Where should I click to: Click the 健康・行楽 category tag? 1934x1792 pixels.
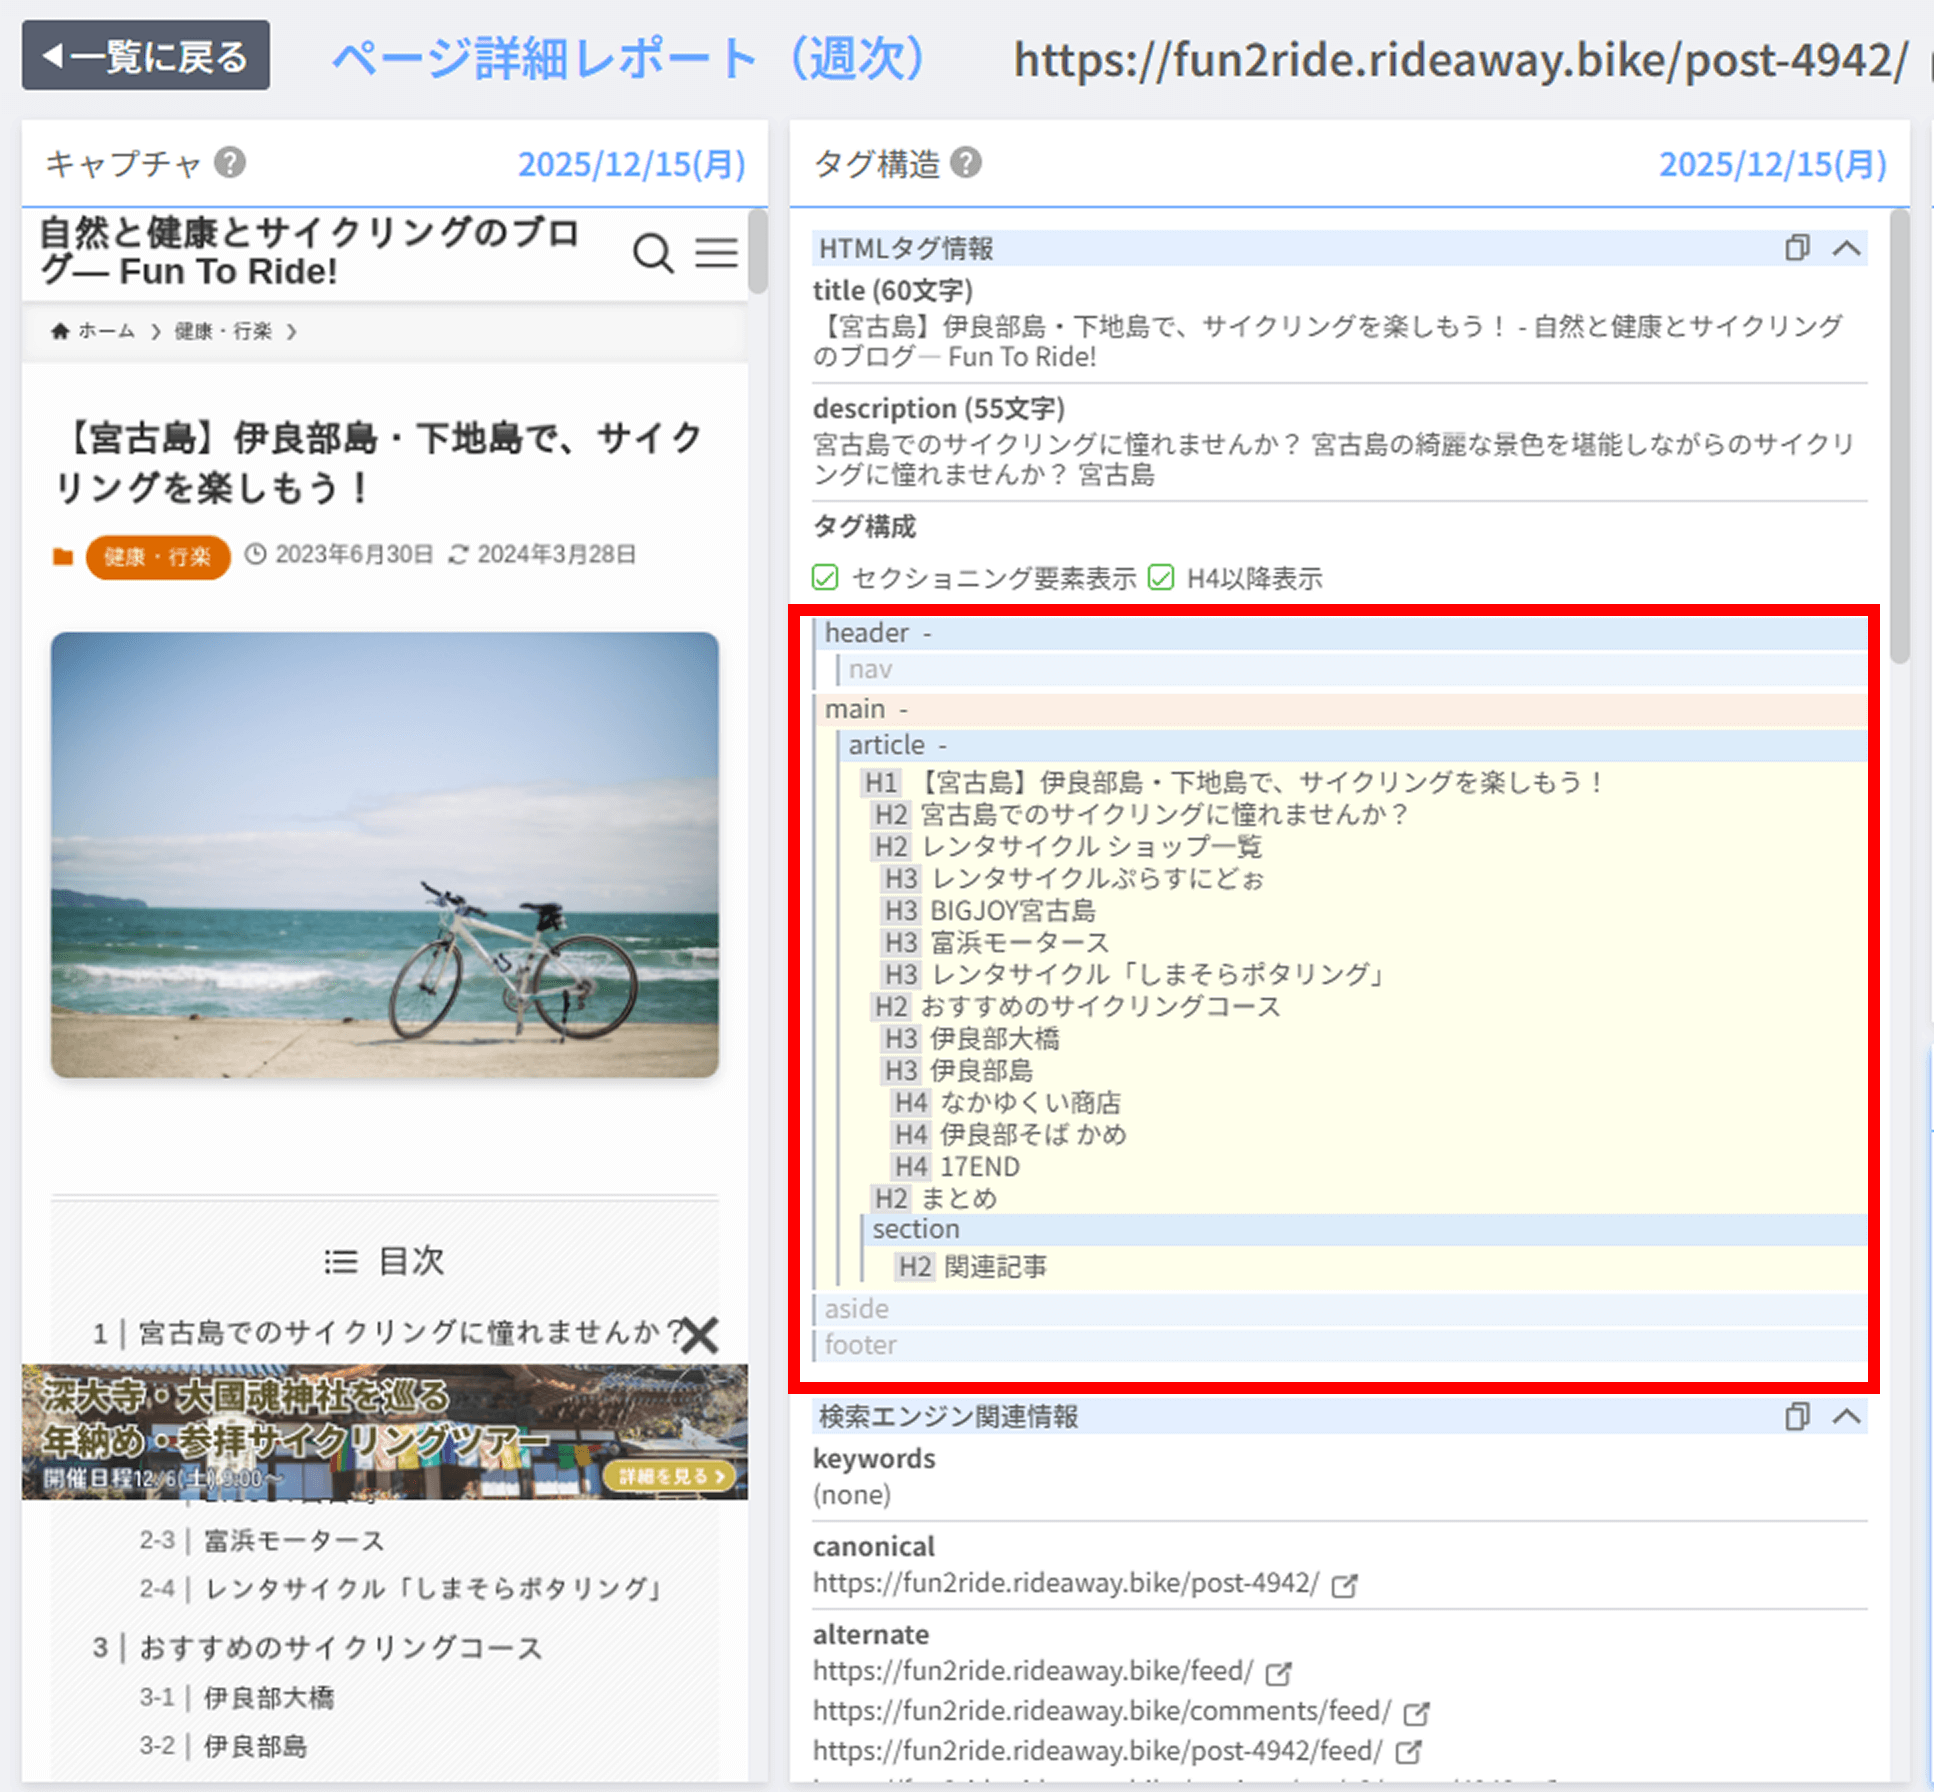point(158,557)
